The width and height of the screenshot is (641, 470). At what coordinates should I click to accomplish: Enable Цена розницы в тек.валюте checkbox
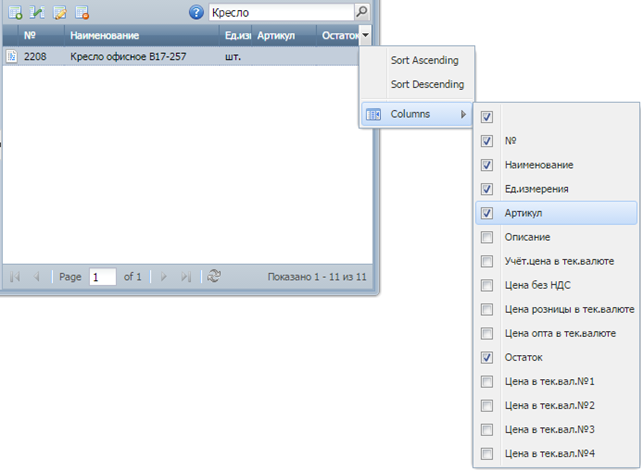[486, 309]
